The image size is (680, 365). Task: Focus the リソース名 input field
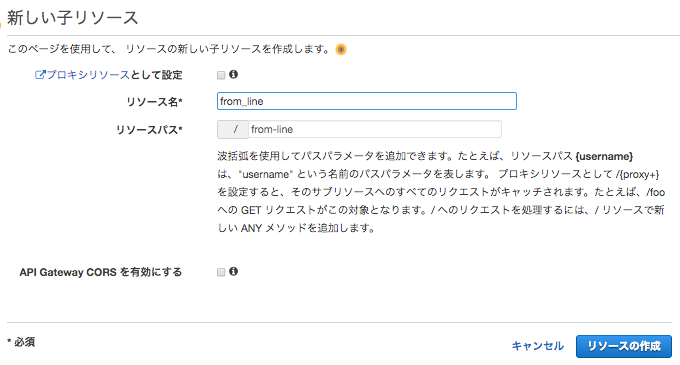click(366, 101)
